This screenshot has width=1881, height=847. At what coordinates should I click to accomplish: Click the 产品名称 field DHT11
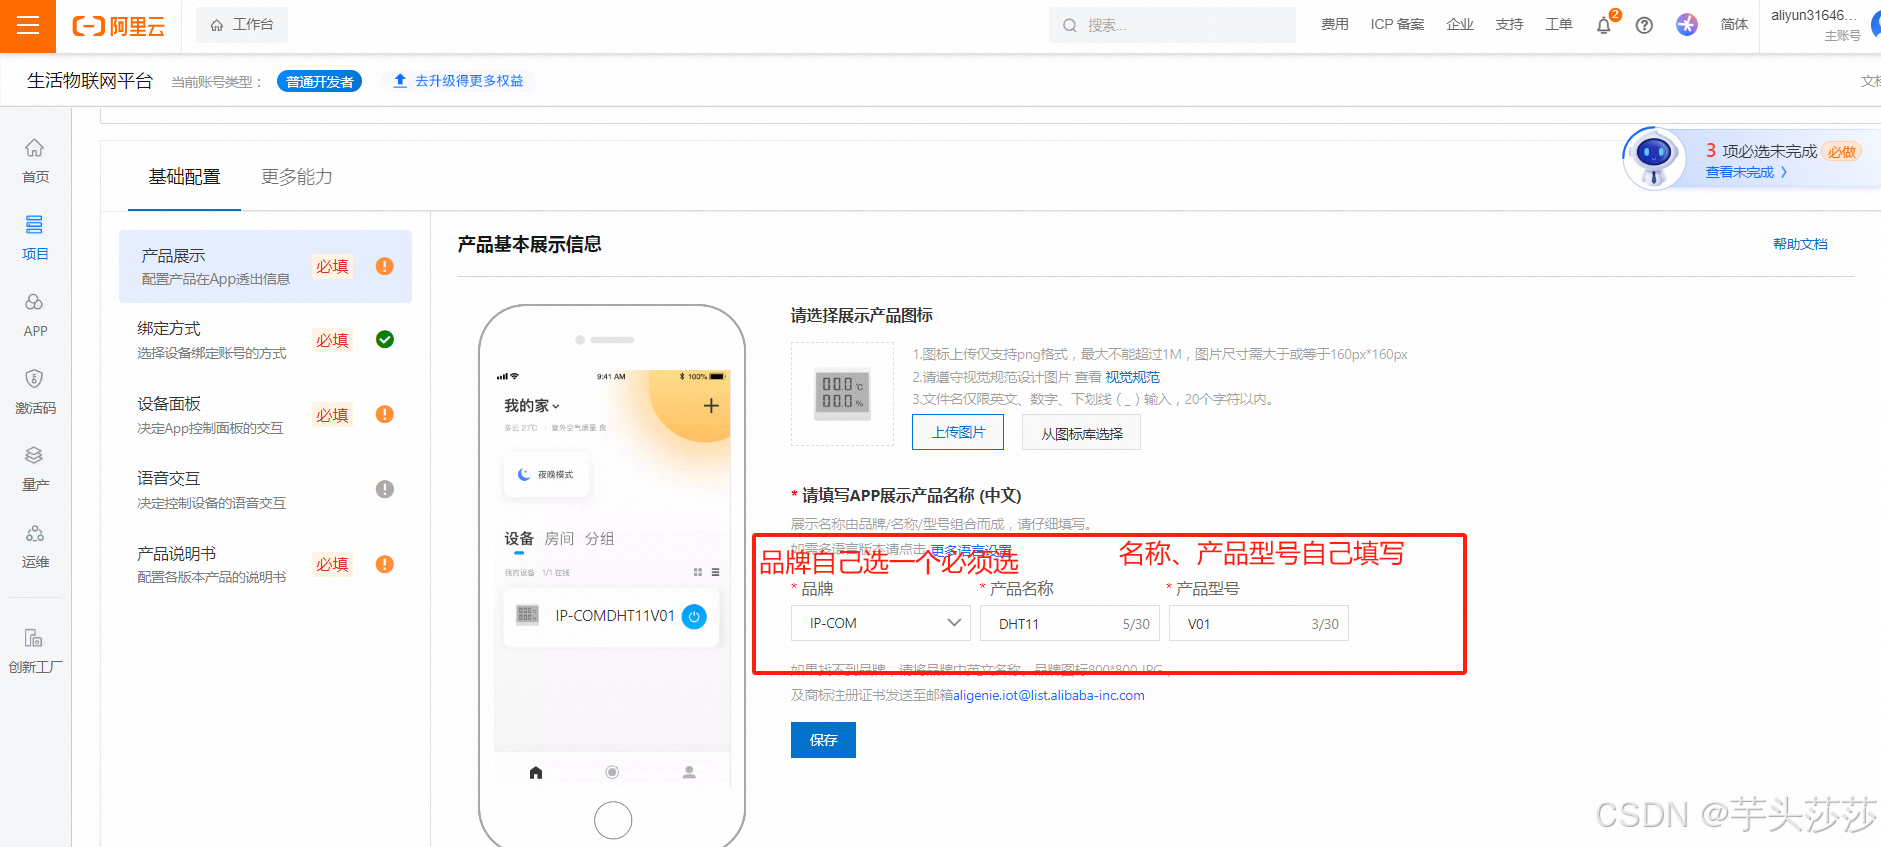(x=1069, y=623)
